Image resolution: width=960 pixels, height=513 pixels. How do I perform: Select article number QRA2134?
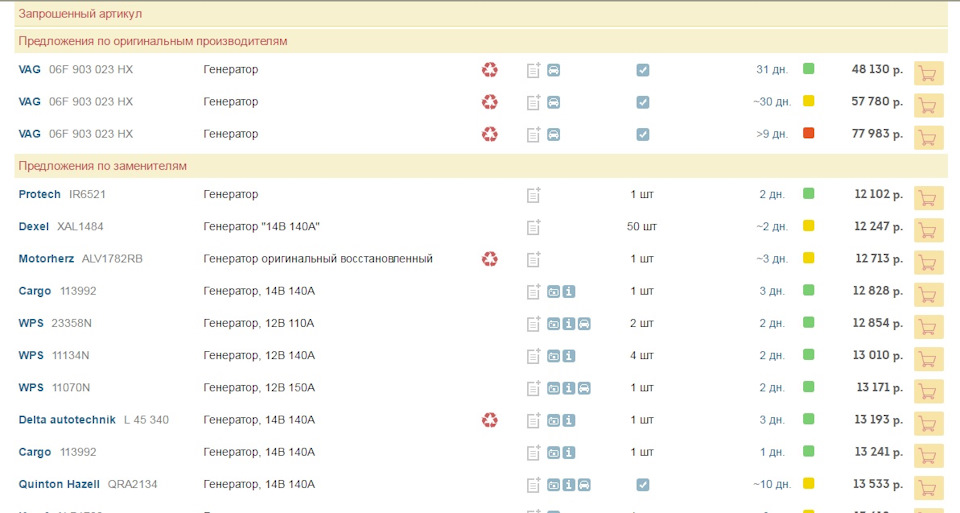pyautogui.click(x=132, y=484)
